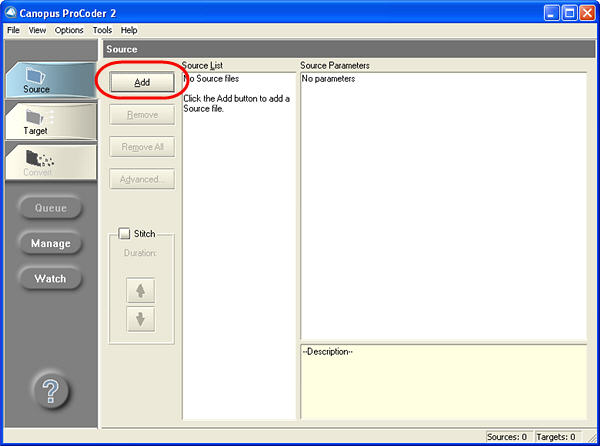600x446 pixels.
Task: Open the View menu
Action: pyautogui.click(x=37, y=30)
